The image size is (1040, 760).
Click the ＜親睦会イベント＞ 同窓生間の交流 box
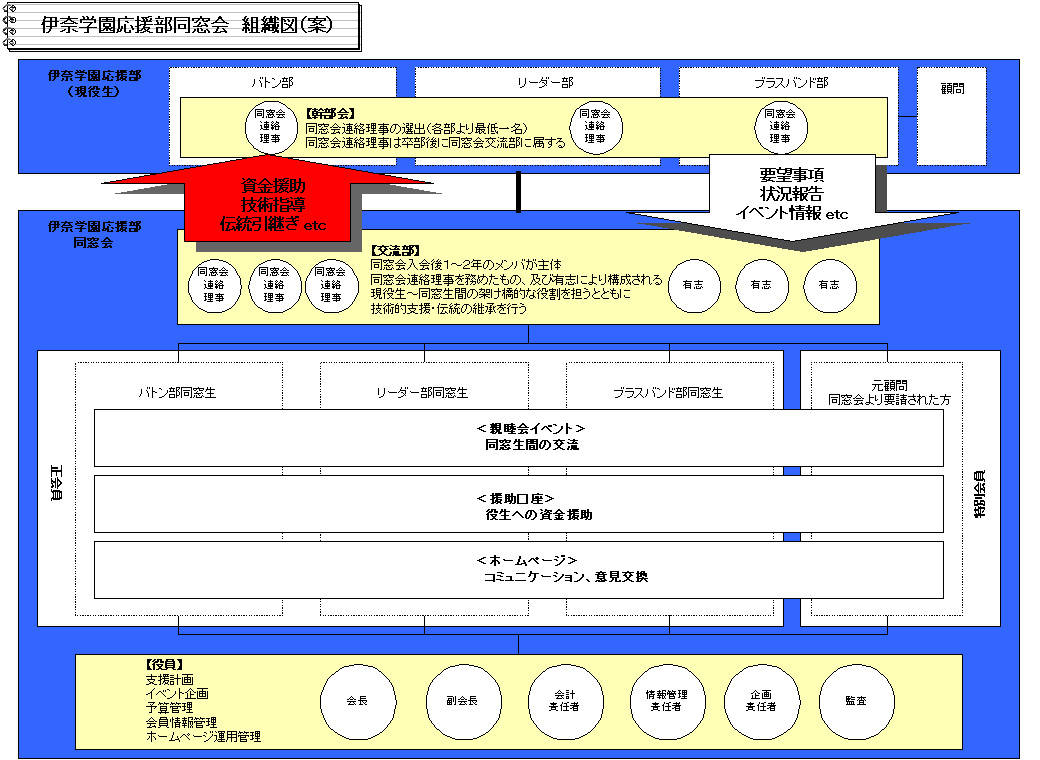(519, 438)
